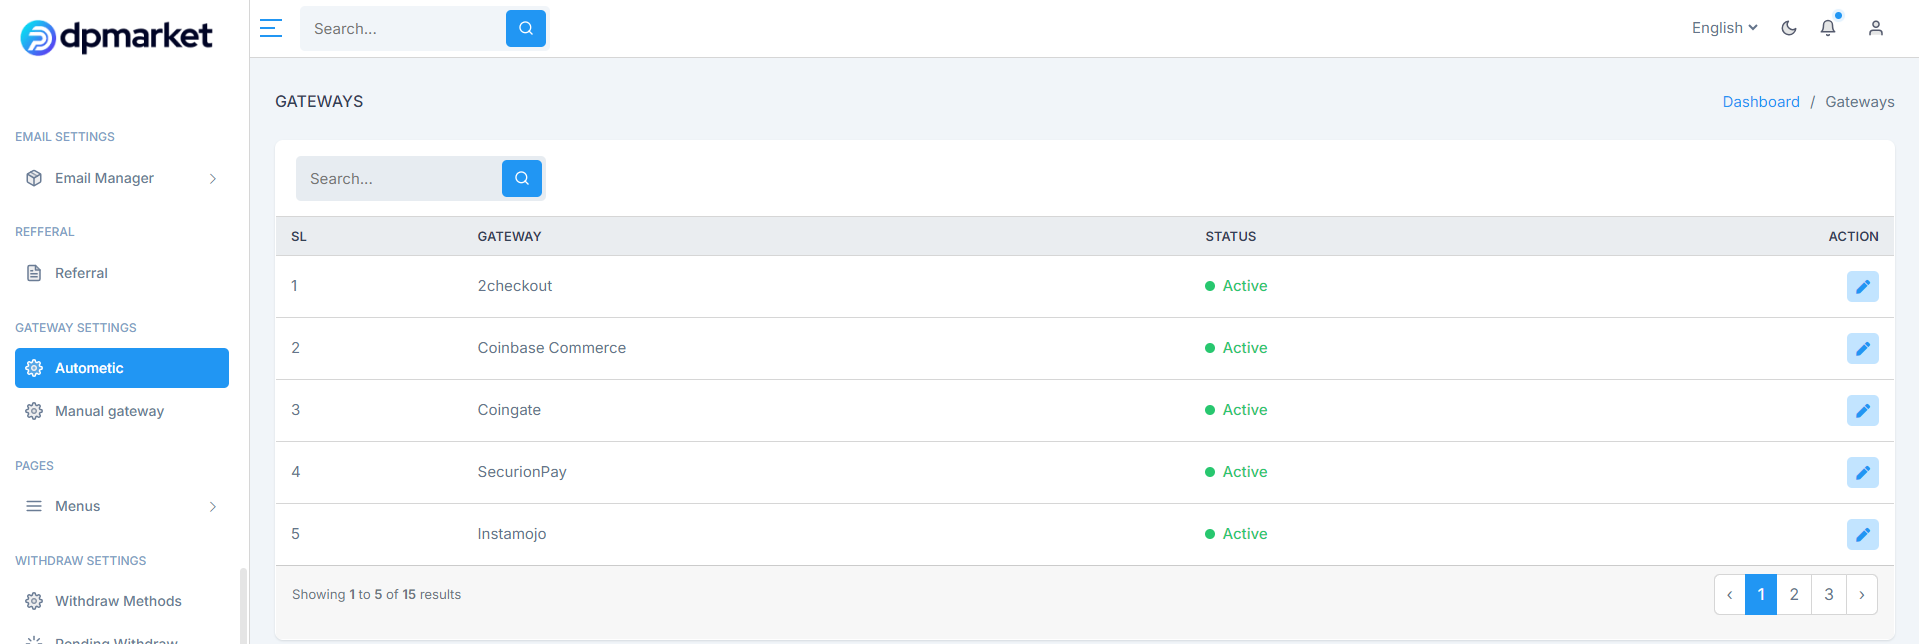The width and height of the screenshot is (1919, 644).
Task: Click the Active status of SecurionPay
Action: click(x=1236, y=472)
